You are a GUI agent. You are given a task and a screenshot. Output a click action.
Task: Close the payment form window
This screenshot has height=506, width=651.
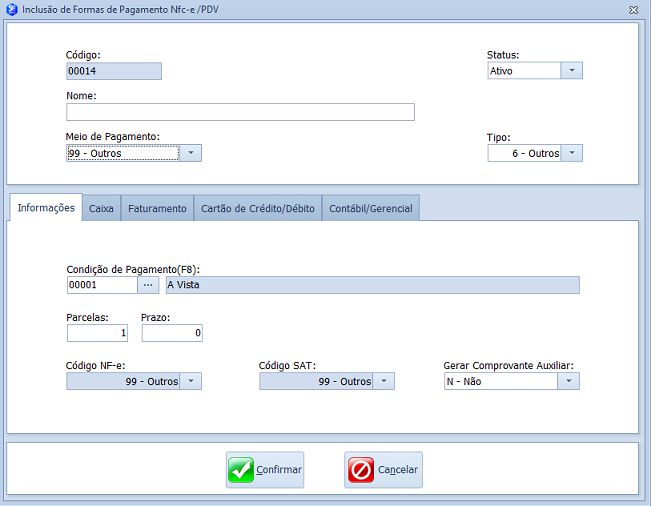pyautogui.click(x=634, y=9)
